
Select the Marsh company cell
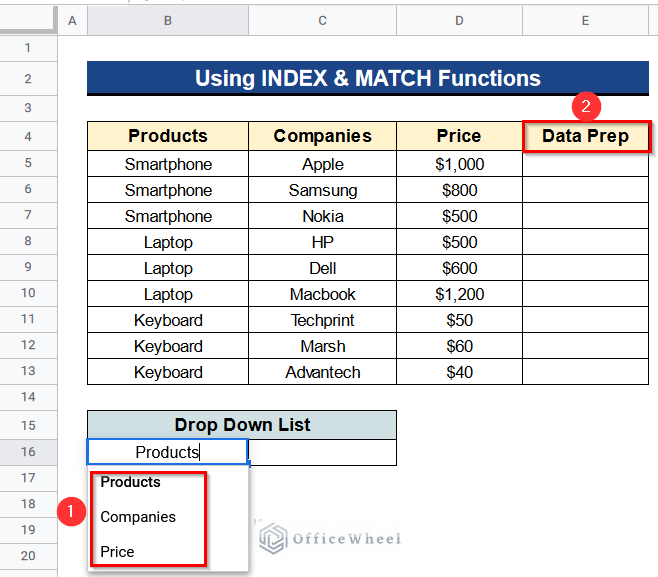pos(322,346)
